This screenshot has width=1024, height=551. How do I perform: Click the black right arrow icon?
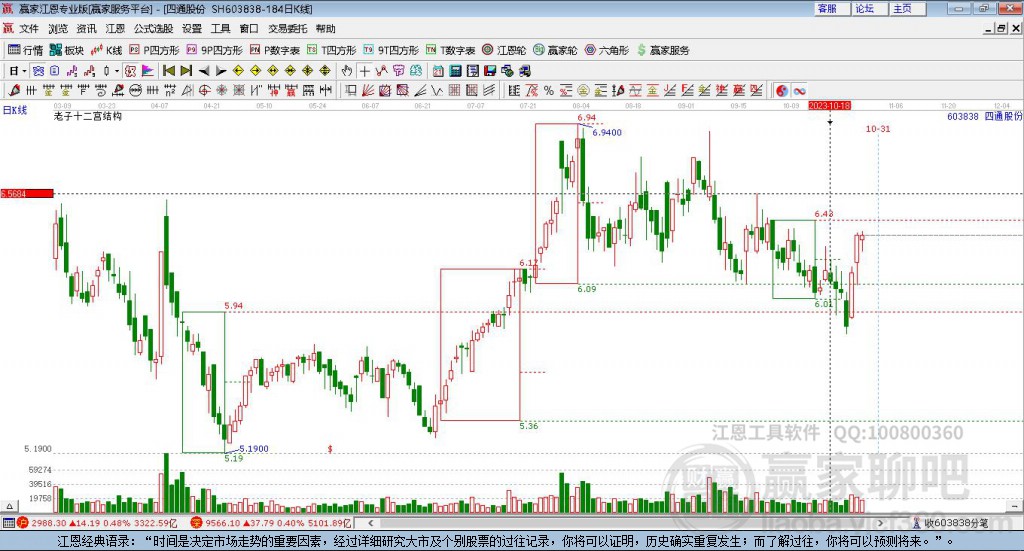221,71
